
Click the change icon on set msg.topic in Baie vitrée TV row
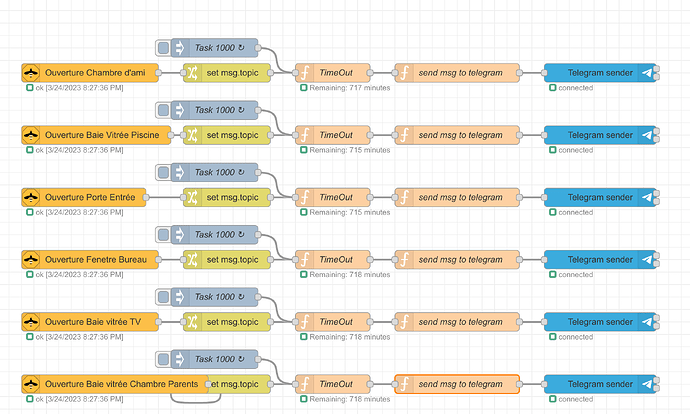pyautogui.click(x=191, y=322)
